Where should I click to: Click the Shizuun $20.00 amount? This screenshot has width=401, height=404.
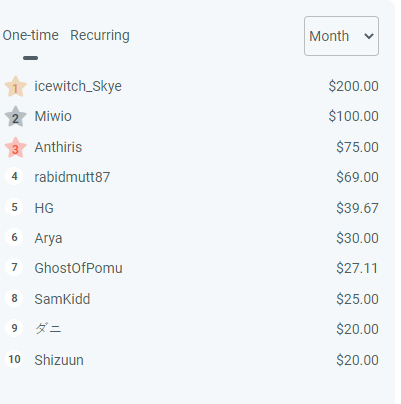tap(357, 360)
